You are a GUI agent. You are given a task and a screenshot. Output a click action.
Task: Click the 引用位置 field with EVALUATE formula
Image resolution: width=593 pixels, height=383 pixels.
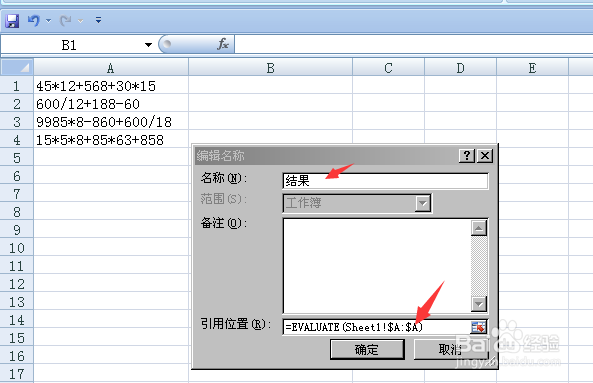click(x=376, y=327)
